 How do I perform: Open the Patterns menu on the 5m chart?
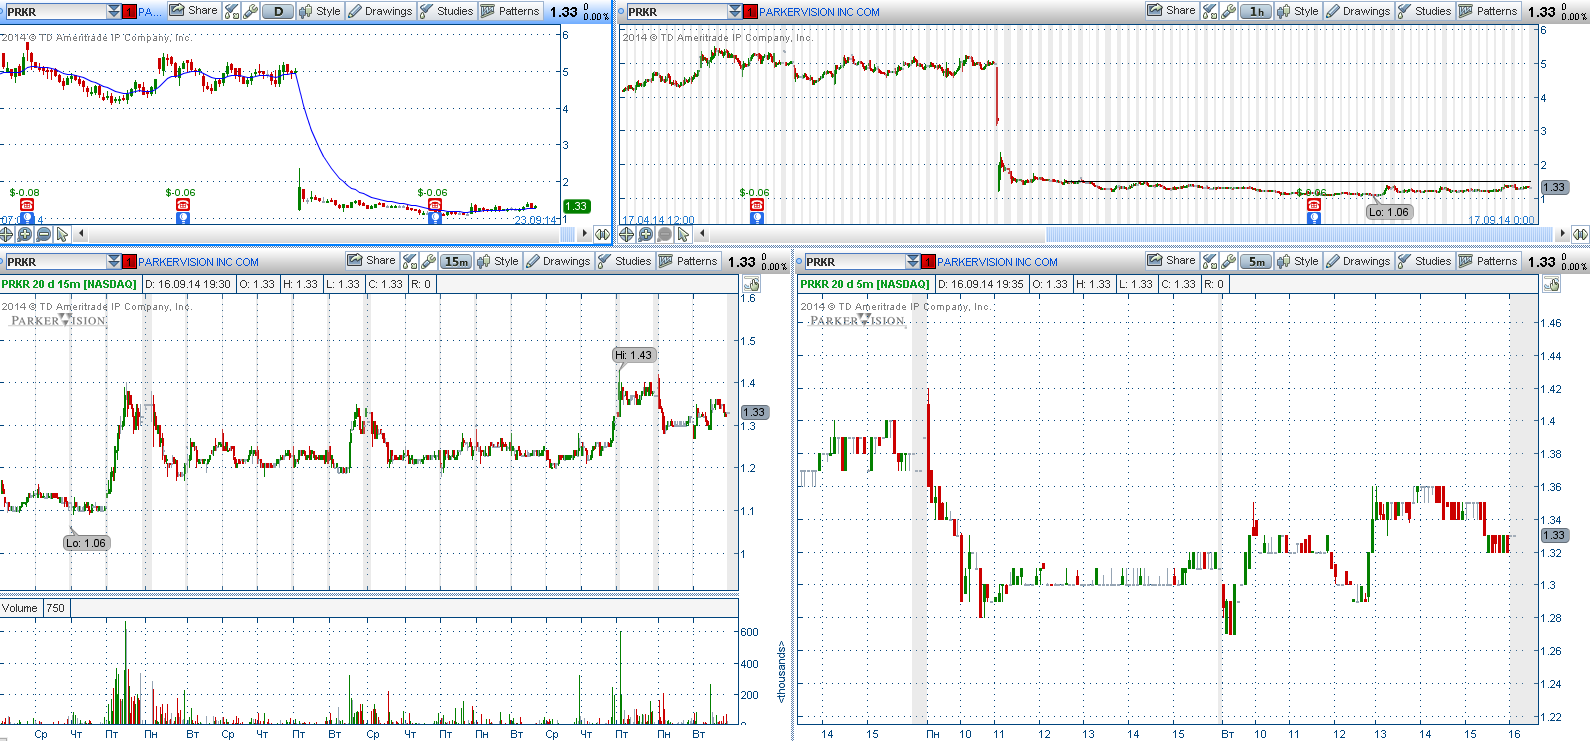(x=1488, y=261)
